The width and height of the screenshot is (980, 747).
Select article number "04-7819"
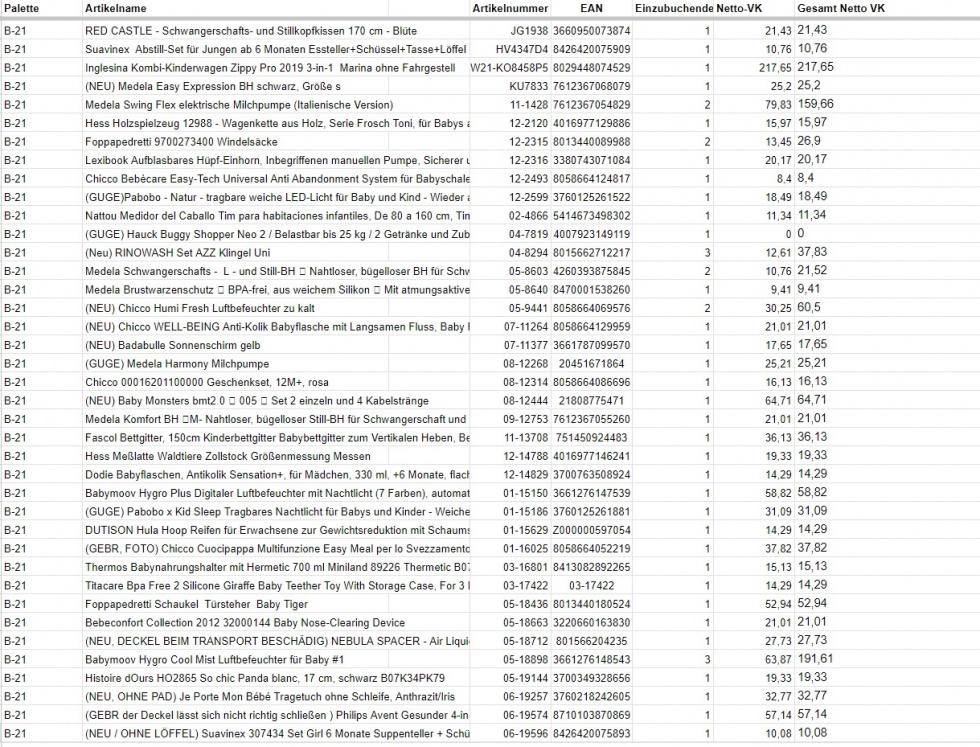click(x=529, y=234)
